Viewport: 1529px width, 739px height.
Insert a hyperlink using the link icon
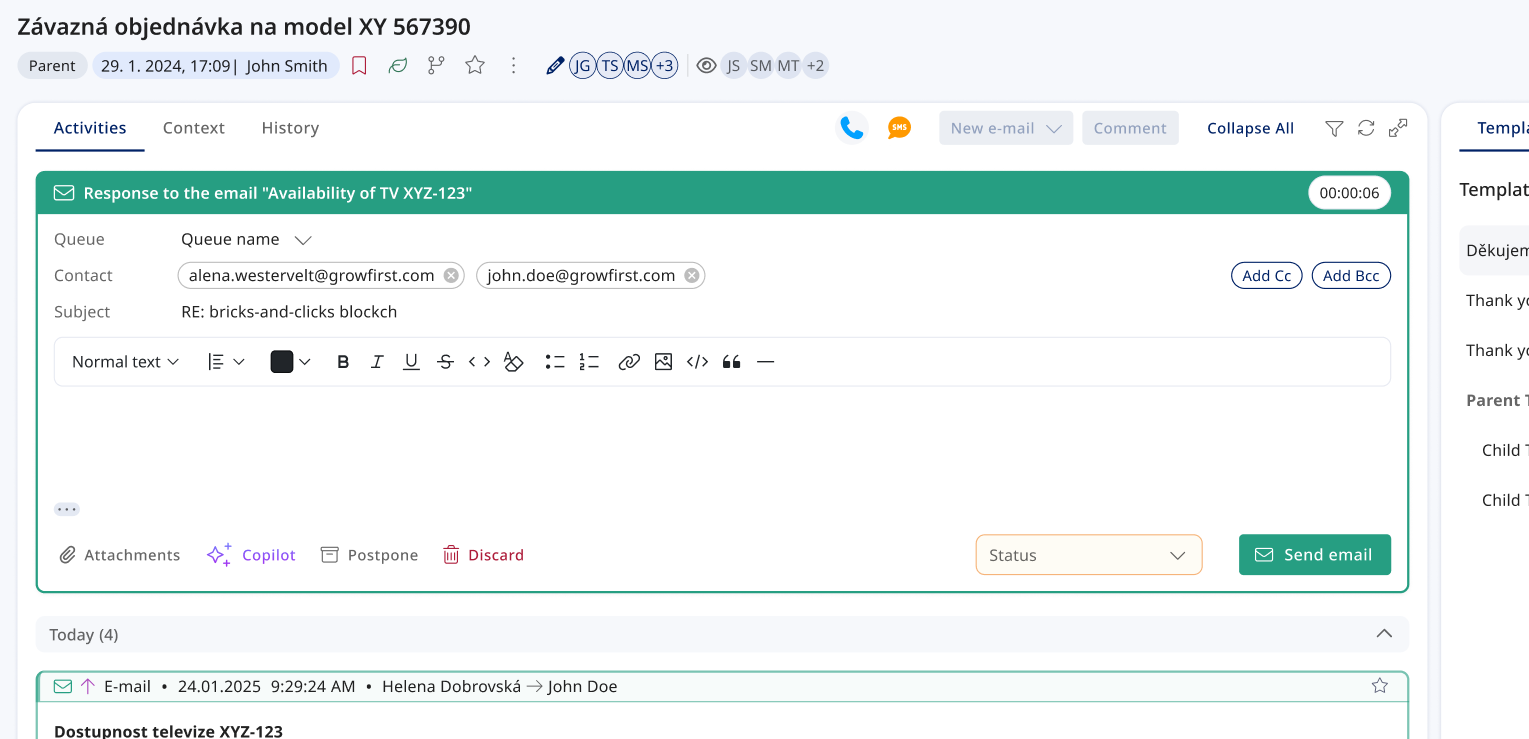tap(629, 361)
